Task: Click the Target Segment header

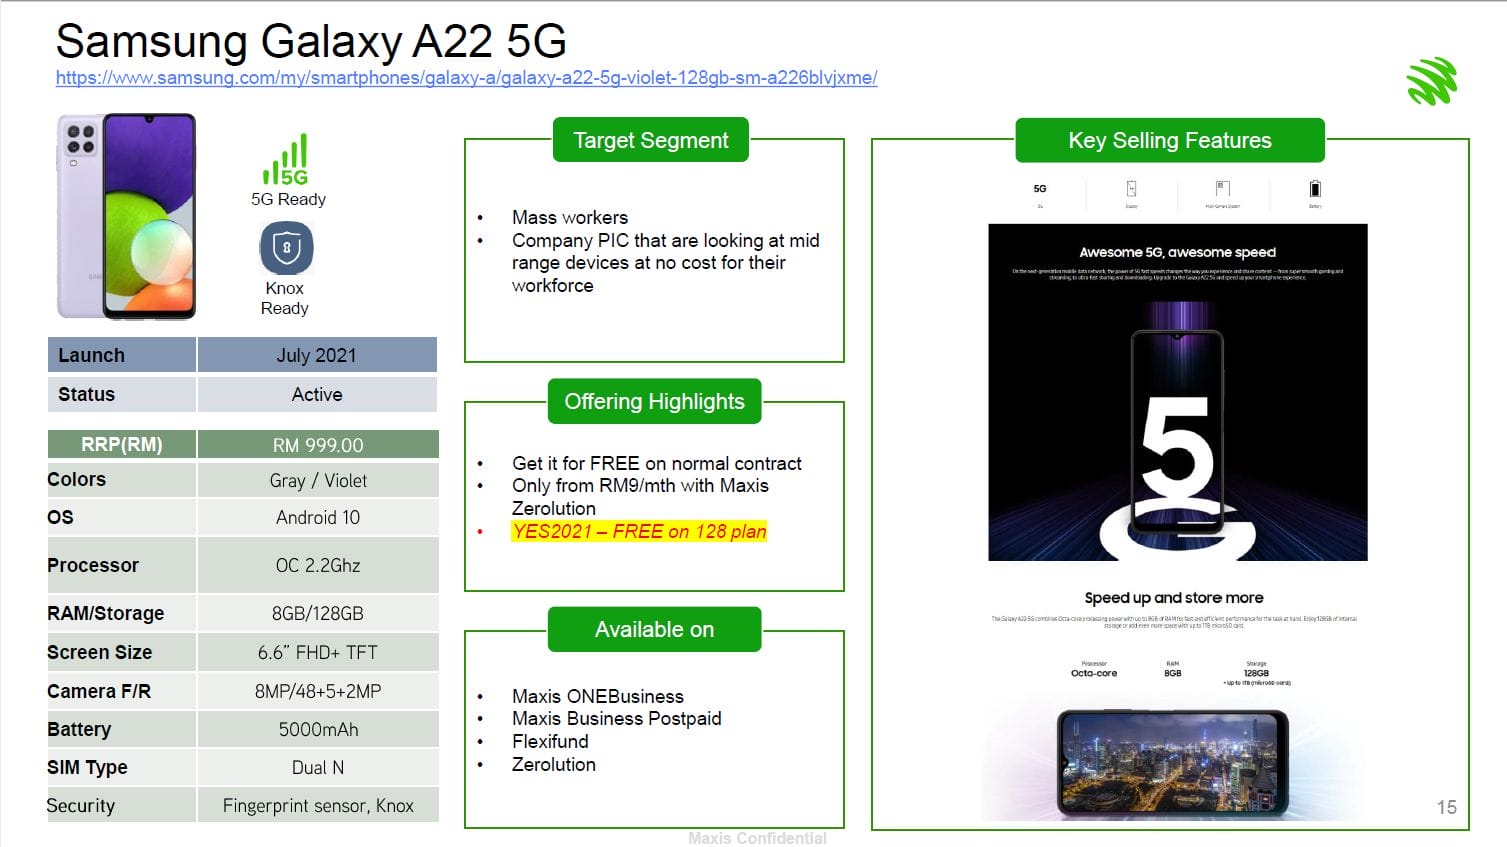Action: (x=651, y=140)
